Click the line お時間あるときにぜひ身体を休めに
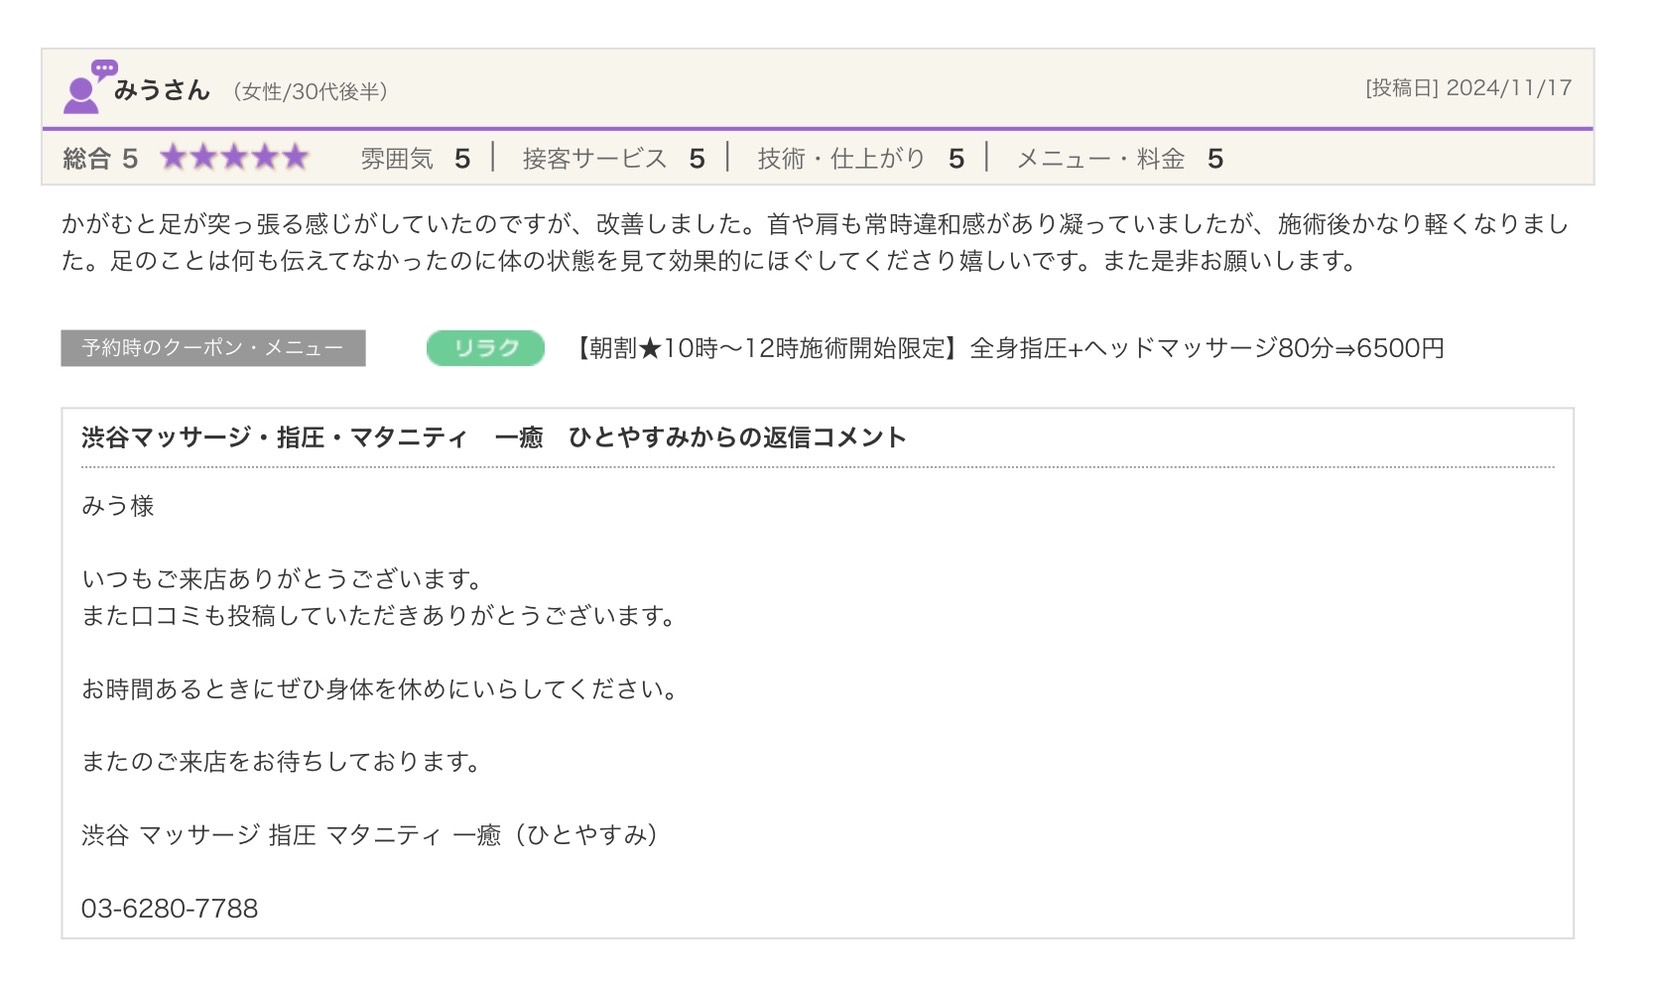This screenshot has height=989, width=1655. pos(381,689)
